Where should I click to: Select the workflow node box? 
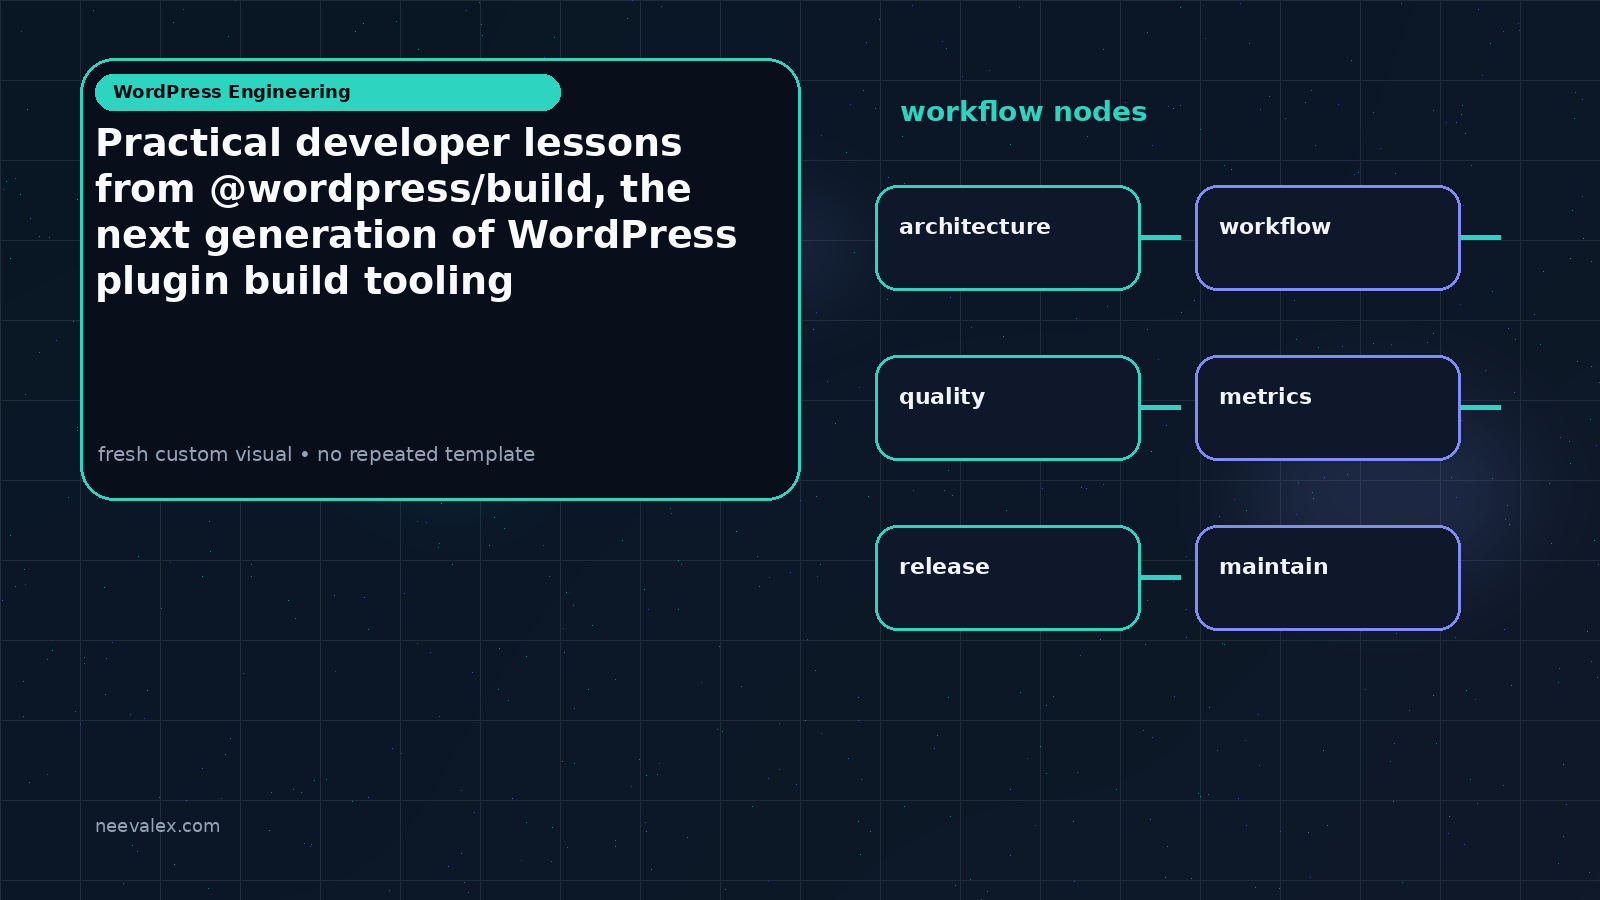coord(1328,238)
